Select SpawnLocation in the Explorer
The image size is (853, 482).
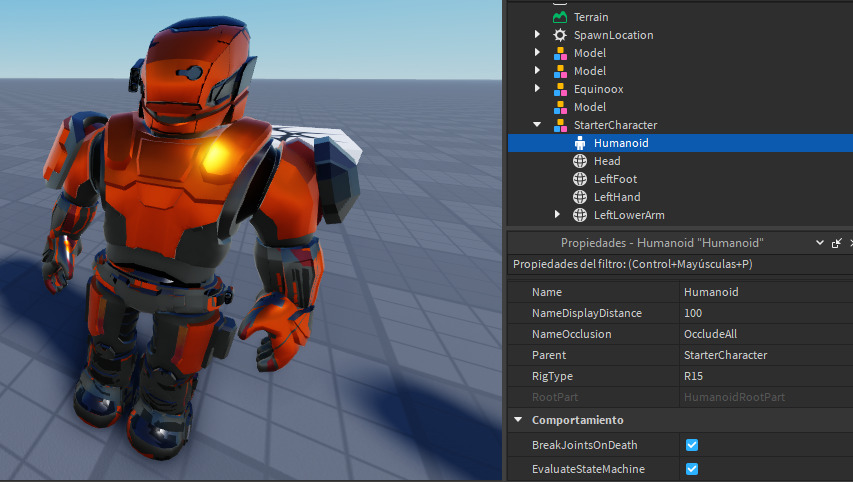(x=614, y=35)
